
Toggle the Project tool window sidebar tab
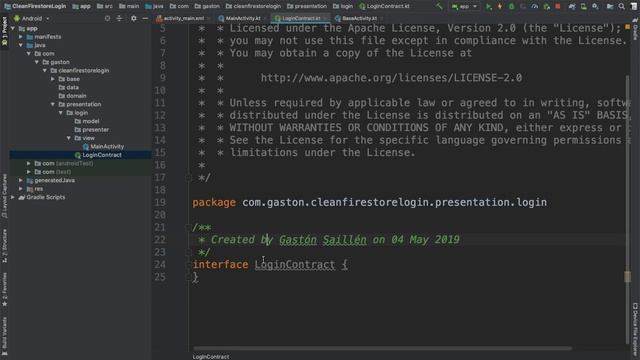click(x=4, y=32)
